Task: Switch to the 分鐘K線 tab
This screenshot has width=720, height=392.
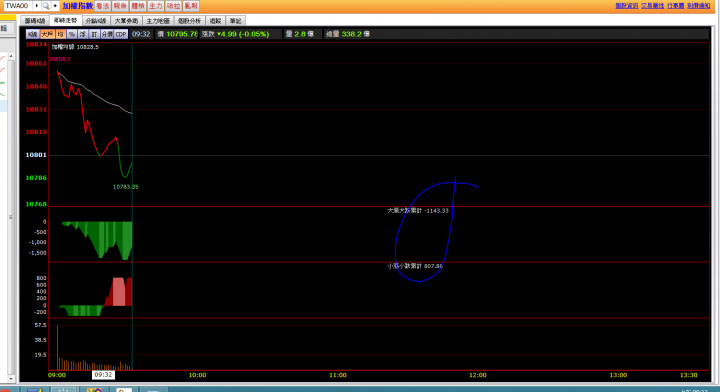Action: [x=96, y=21]
